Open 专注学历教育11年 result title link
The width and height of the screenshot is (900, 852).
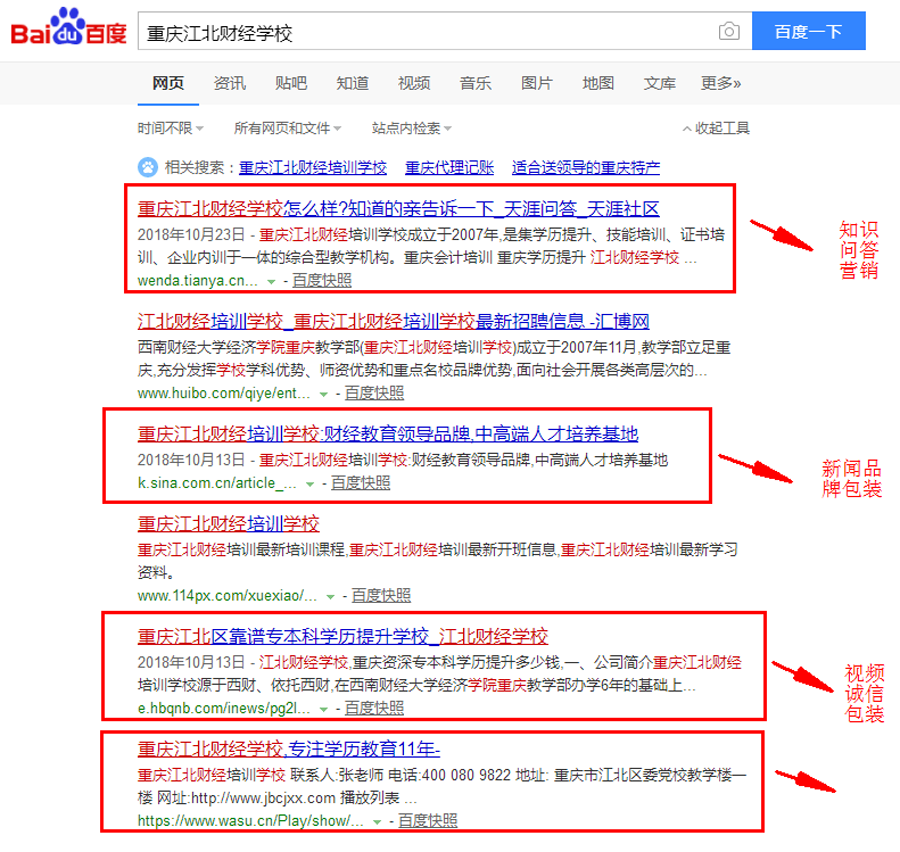[289, 749]
